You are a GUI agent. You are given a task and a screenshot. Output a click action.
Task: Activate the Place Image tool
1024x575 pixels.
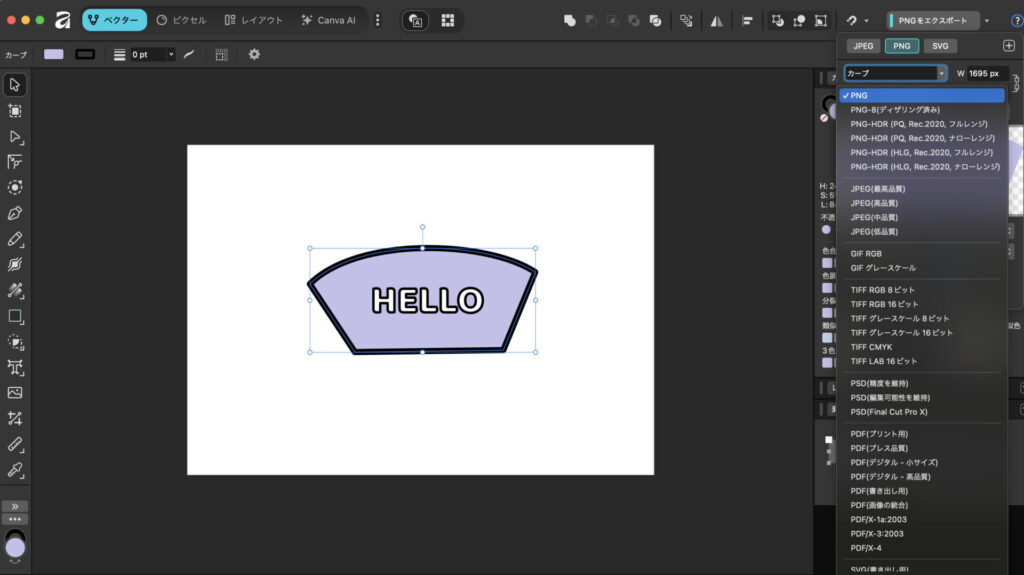tap(15, 393)
